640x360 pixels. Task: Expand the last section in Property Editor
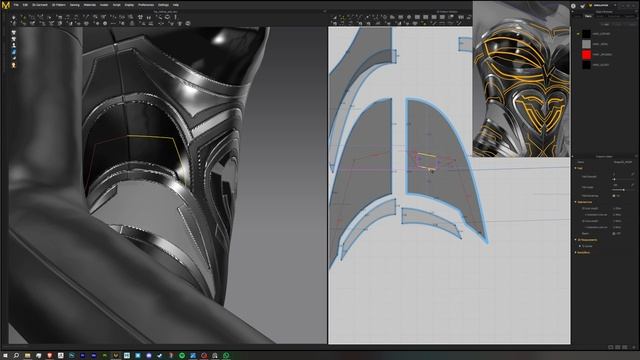pyautogui.click(x=575, y=253)
